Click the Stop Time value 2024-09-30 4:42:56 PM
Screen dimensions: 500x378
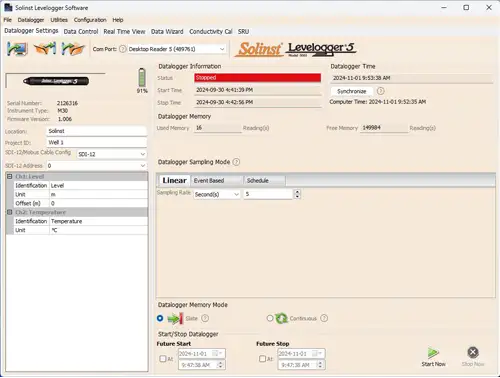pyautogui.click(x=257, y=102)
